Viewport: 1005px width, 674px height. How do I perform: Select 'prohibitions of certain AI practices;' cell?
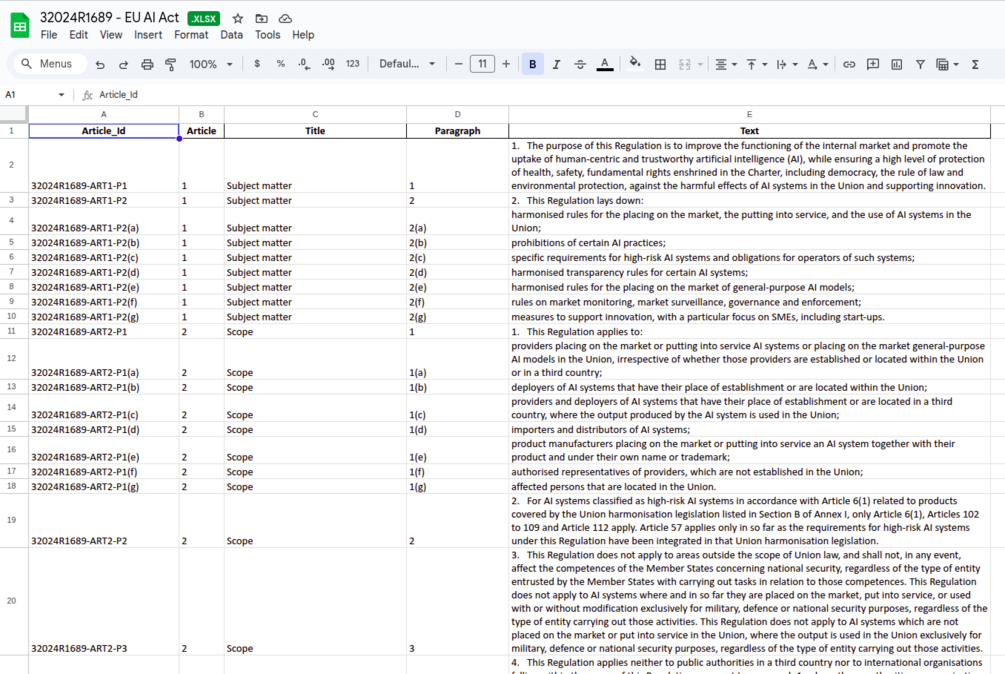tap(749, 243)
